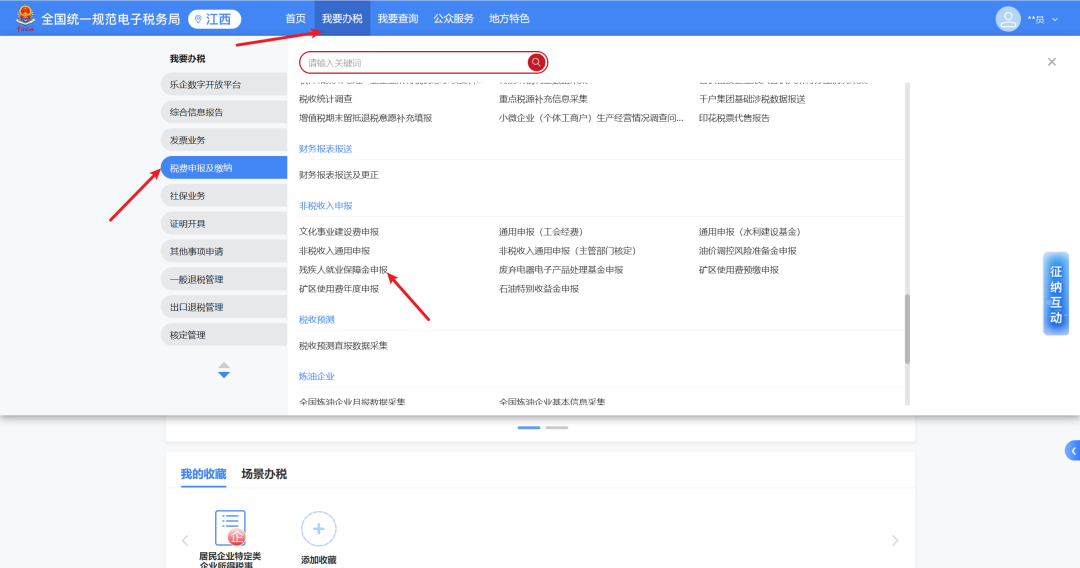Image resolution: width=1080 pixels, height=568 pixels.
Task: Switch to the 场景办税 tab
Action: tap(264, 474)
